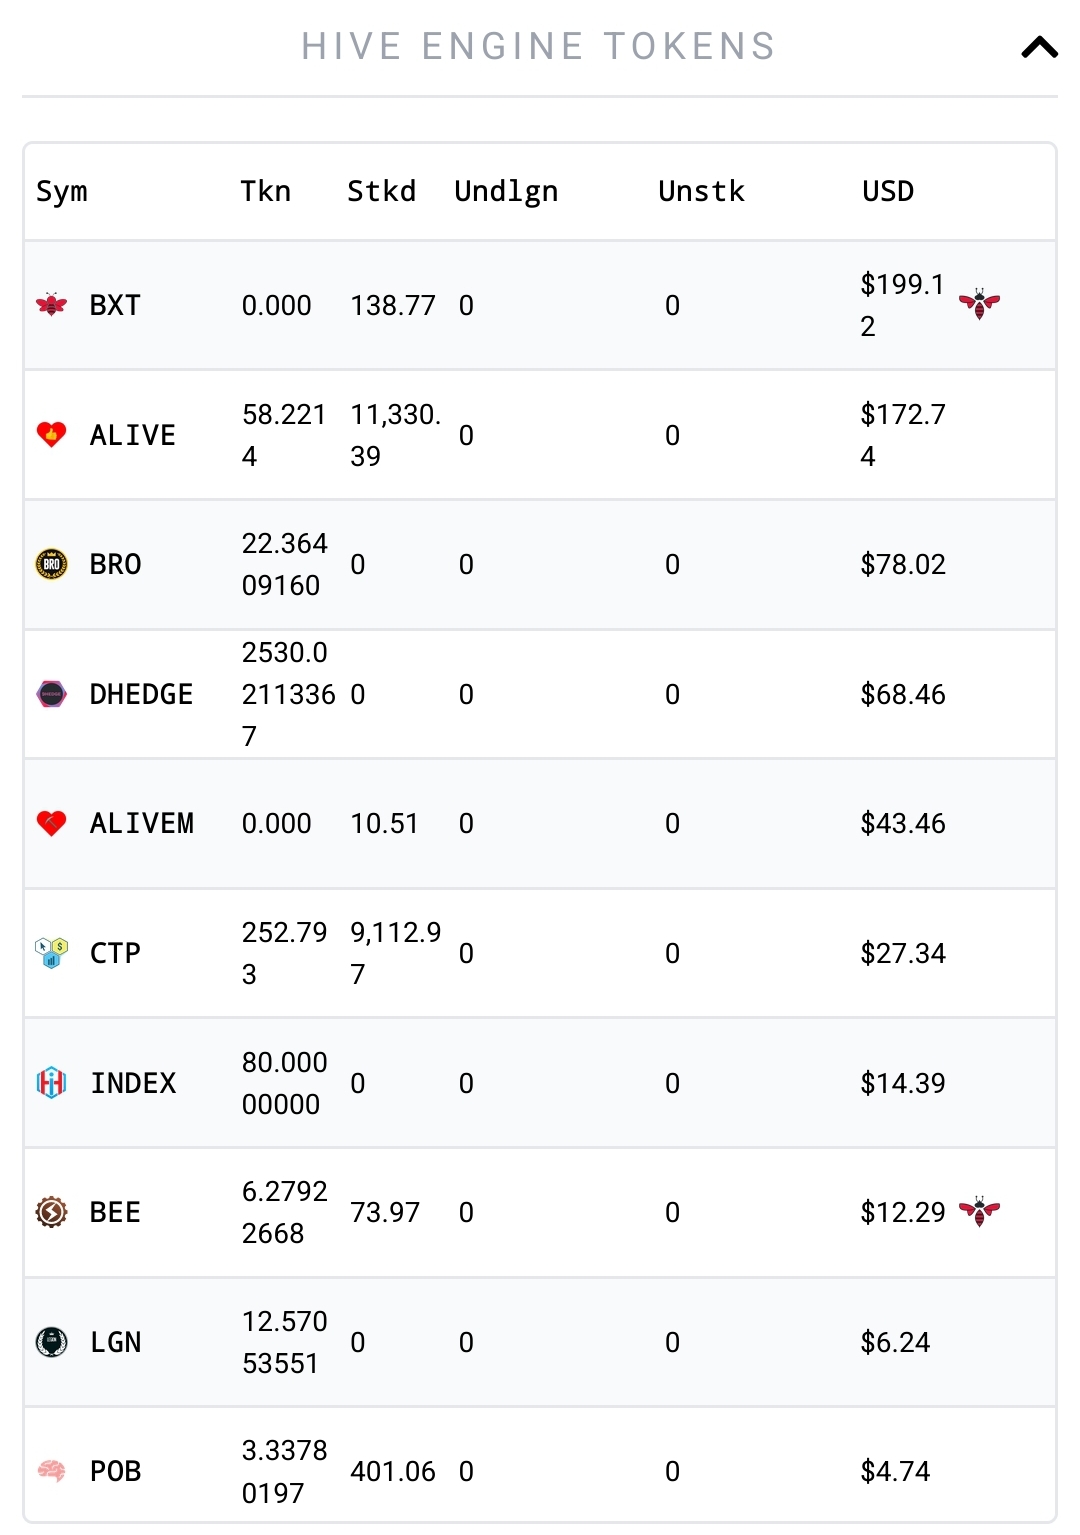Click the Hive Engine Tokens heading

[x=539, y=47]
